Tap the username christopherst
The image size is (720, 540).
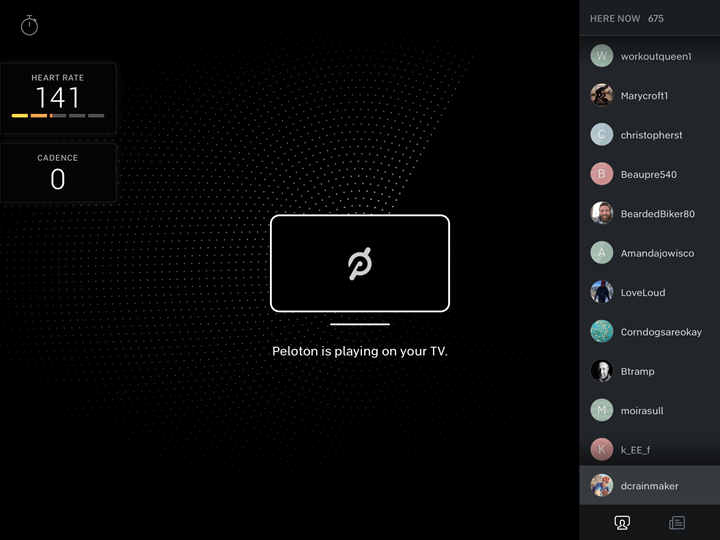651,135
